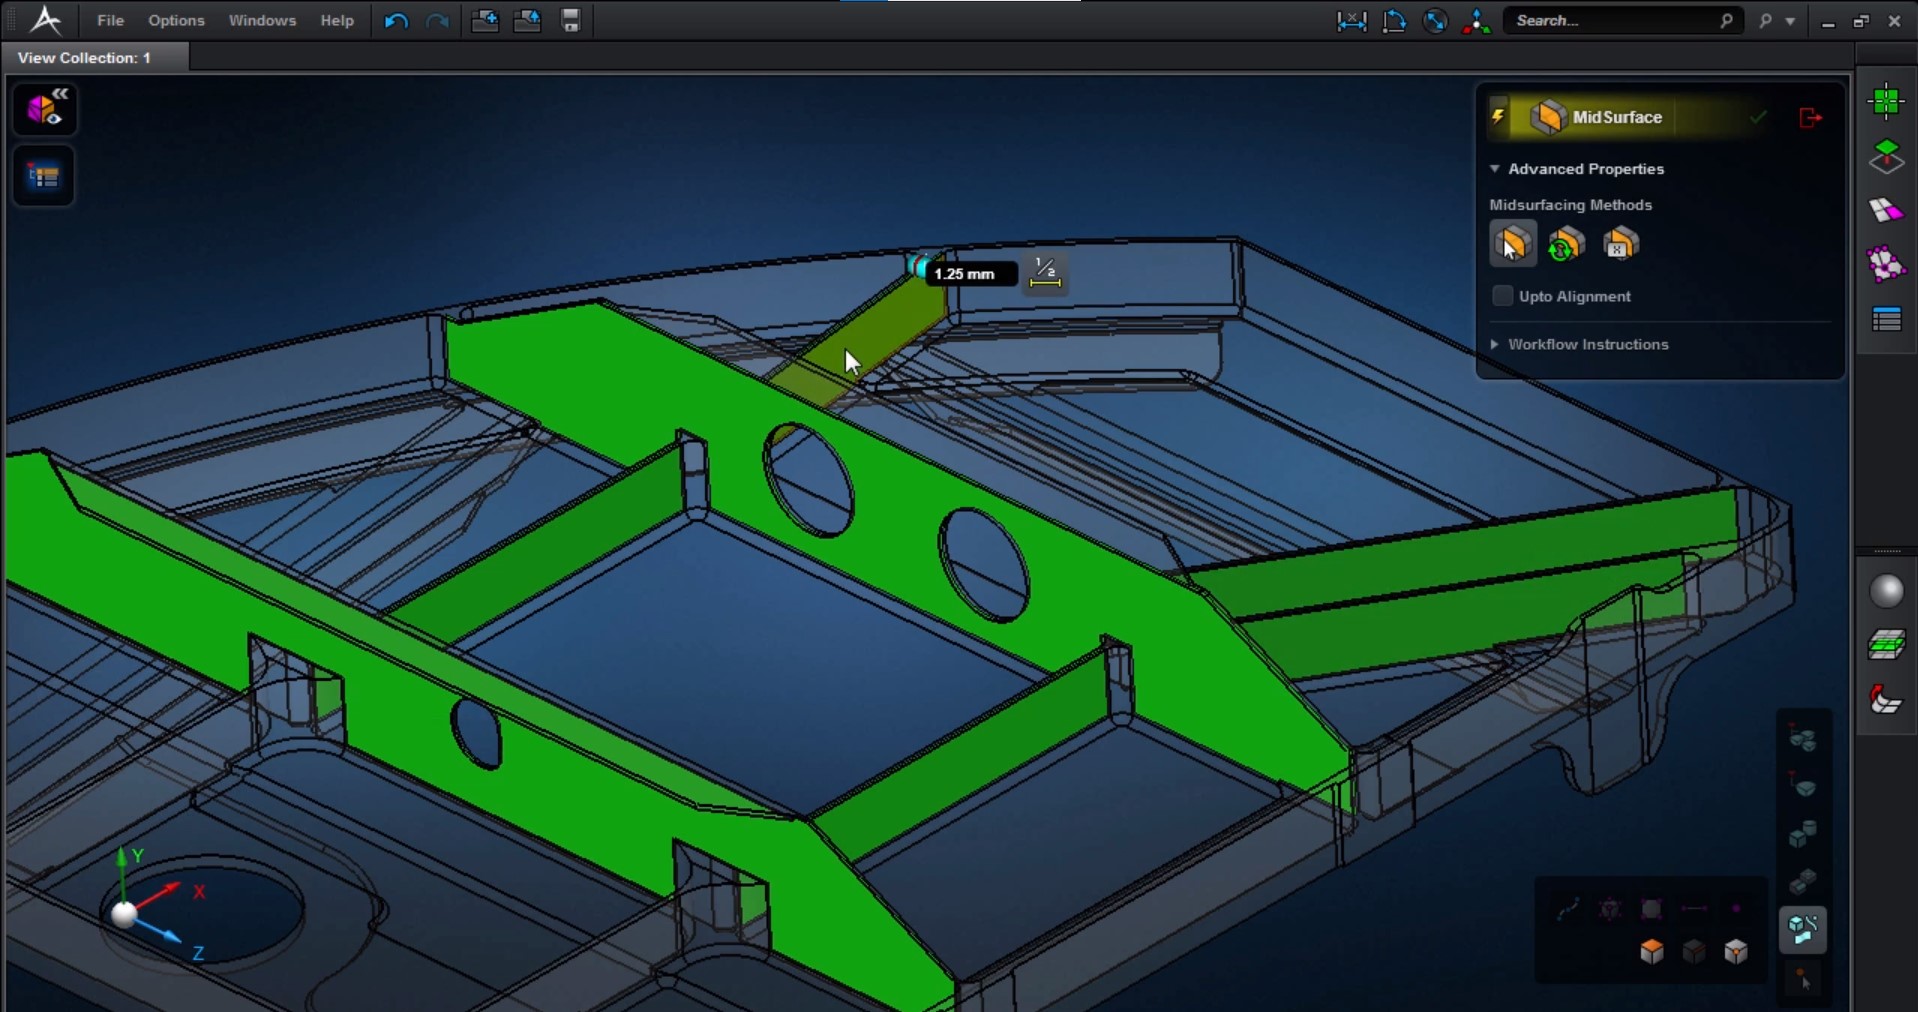Select the curve entity filter icon

[1568, 909]
